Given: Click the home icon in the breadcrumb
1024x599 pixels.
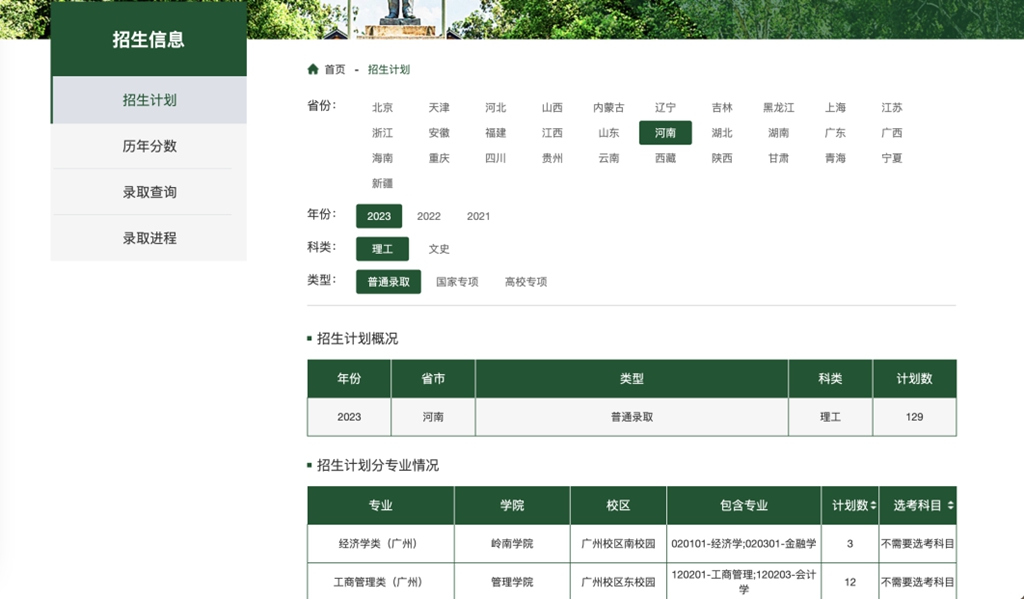Looking at the screenshot, I should [x=313, y=70].
